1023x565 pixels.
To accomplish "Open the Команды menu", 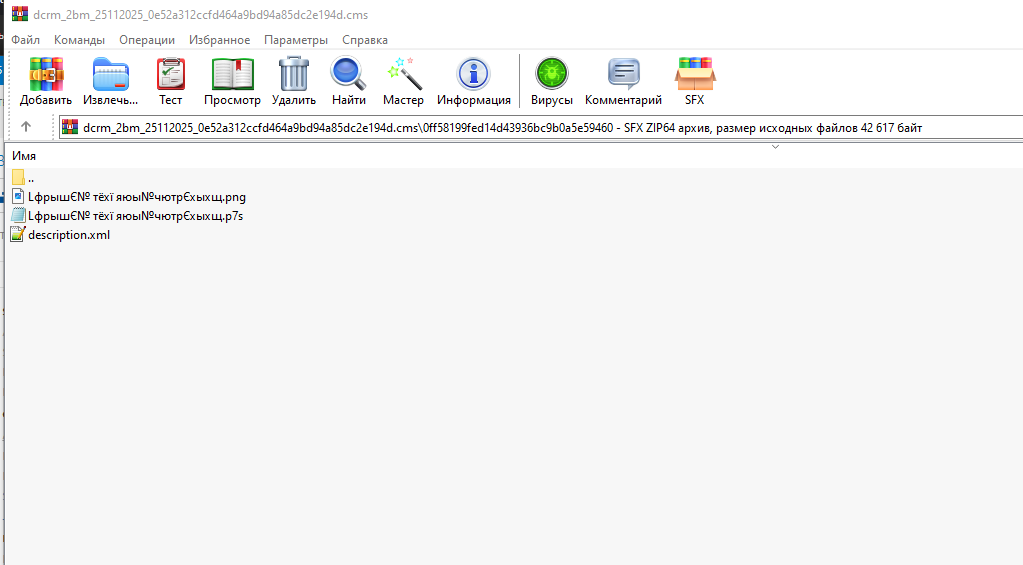I will (79, 40).
